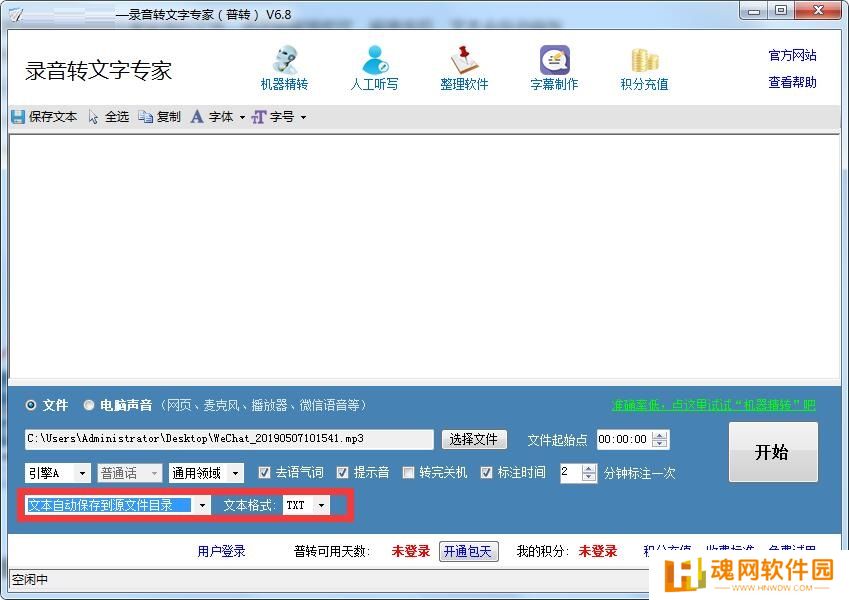Viewport: 849px width, 600px height.
Task: Click the mp3 file path field
Action: (x=229, y=439)
